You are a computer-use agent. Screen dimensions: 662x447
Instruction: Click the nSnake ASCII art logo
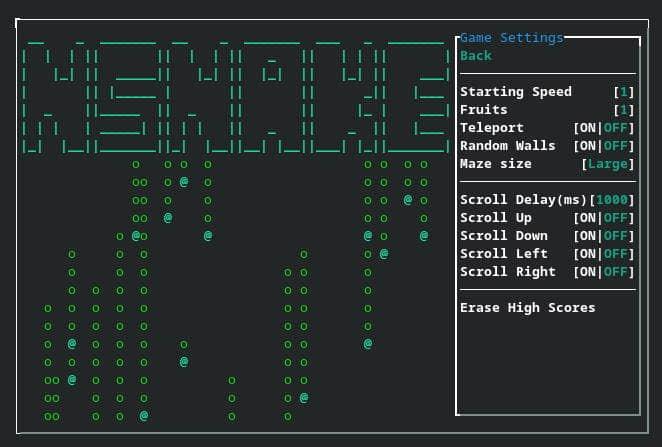point(235,97)
